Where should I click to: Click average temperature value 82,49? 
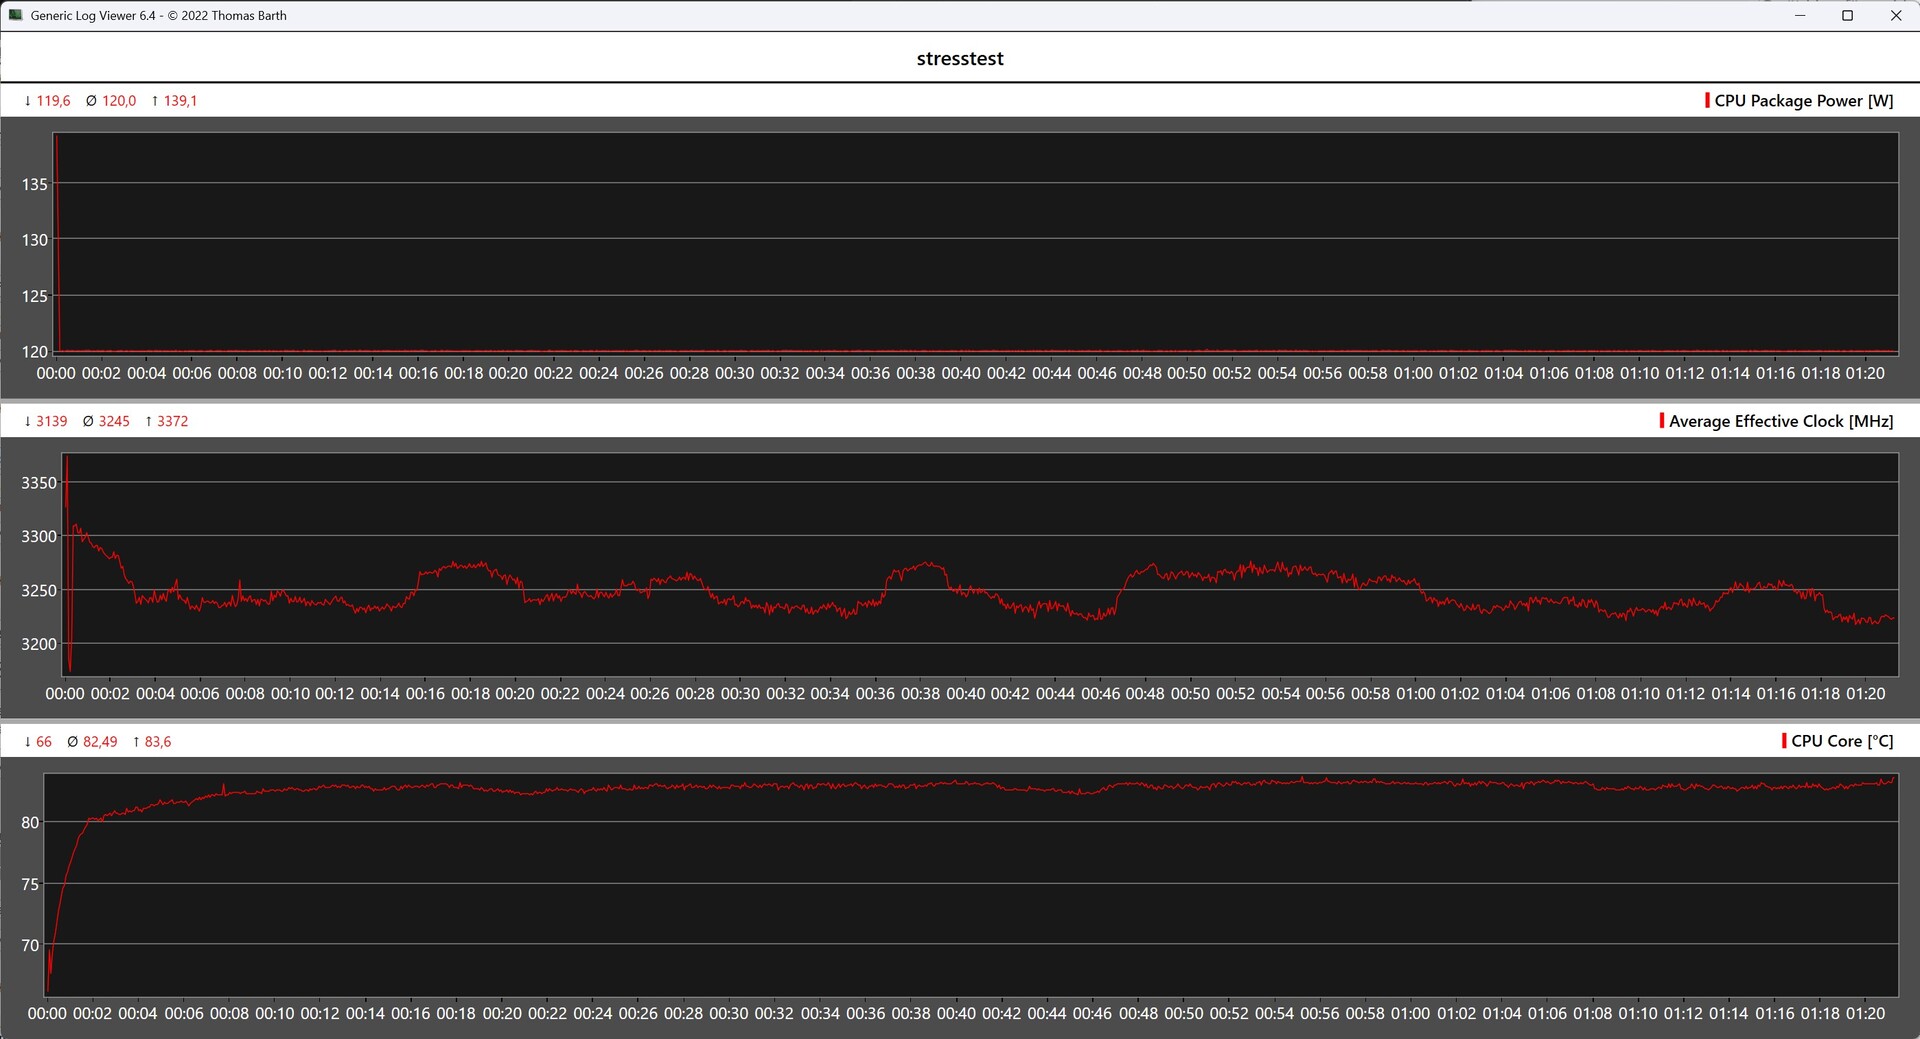100,742
